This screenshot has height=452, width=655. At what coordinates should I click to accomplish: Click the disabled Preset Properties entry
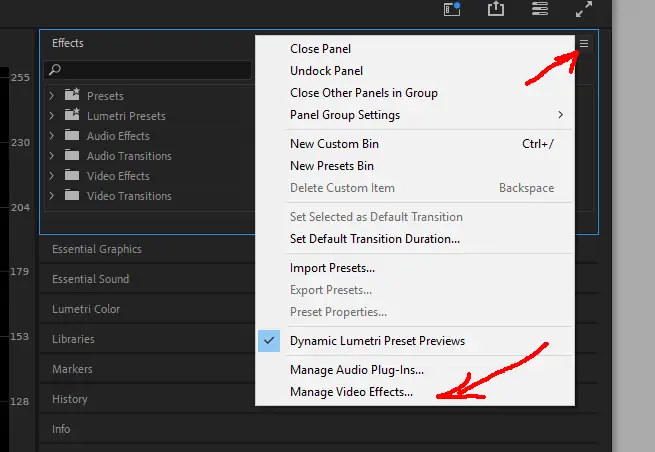tap(415, 312)
